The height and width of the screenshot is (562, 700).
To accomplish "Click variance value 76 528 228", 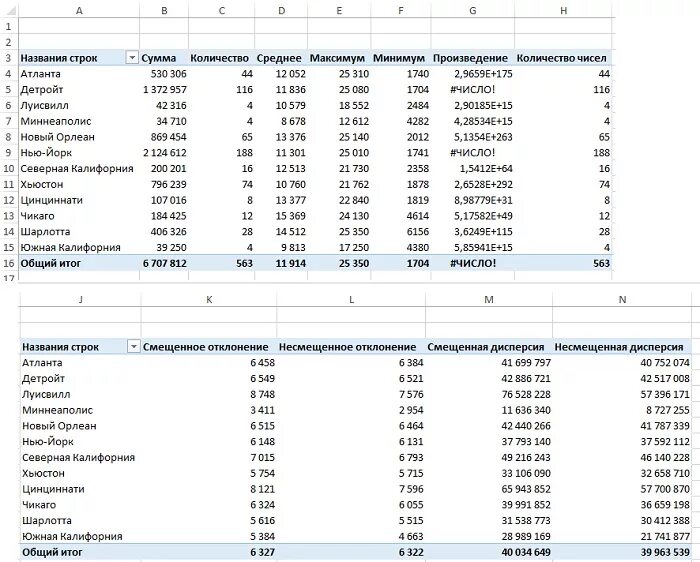I will 526,394.
